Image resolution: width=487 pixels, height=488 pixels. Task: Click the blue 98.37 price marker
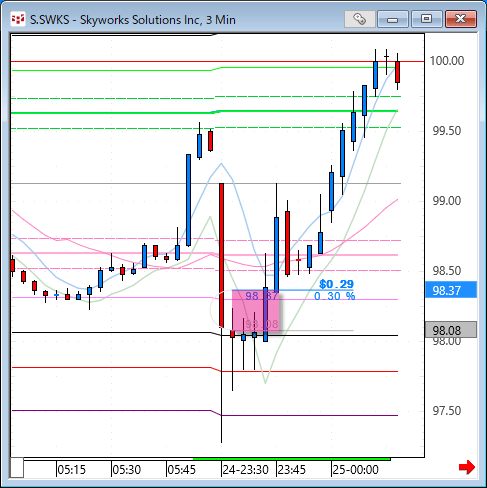coord(451,290)
